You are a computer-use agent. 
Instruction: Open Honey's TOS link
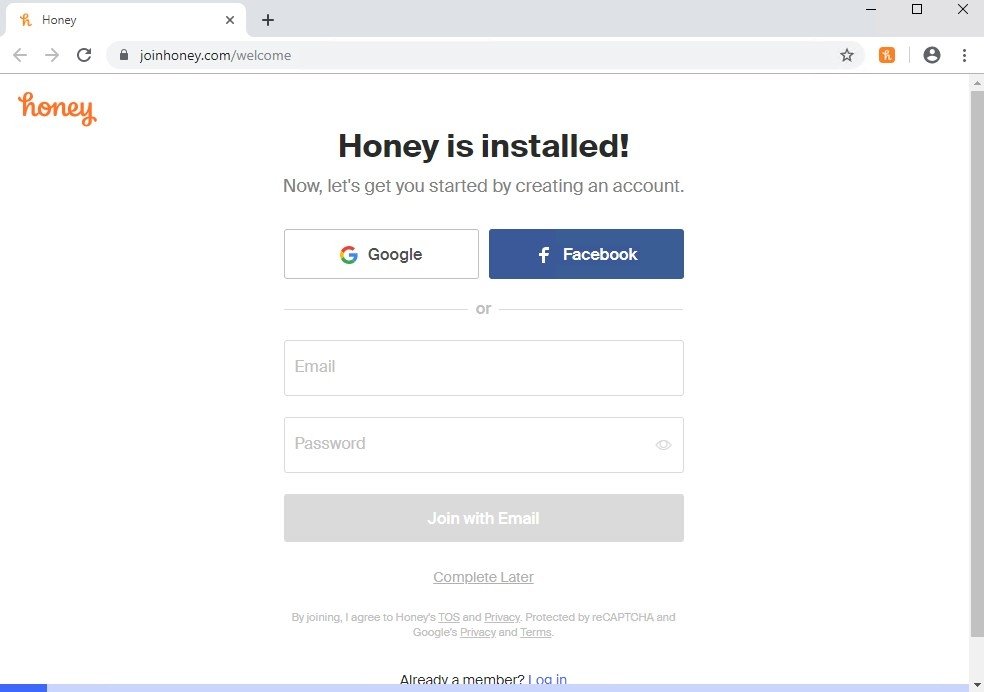(449, 617)
